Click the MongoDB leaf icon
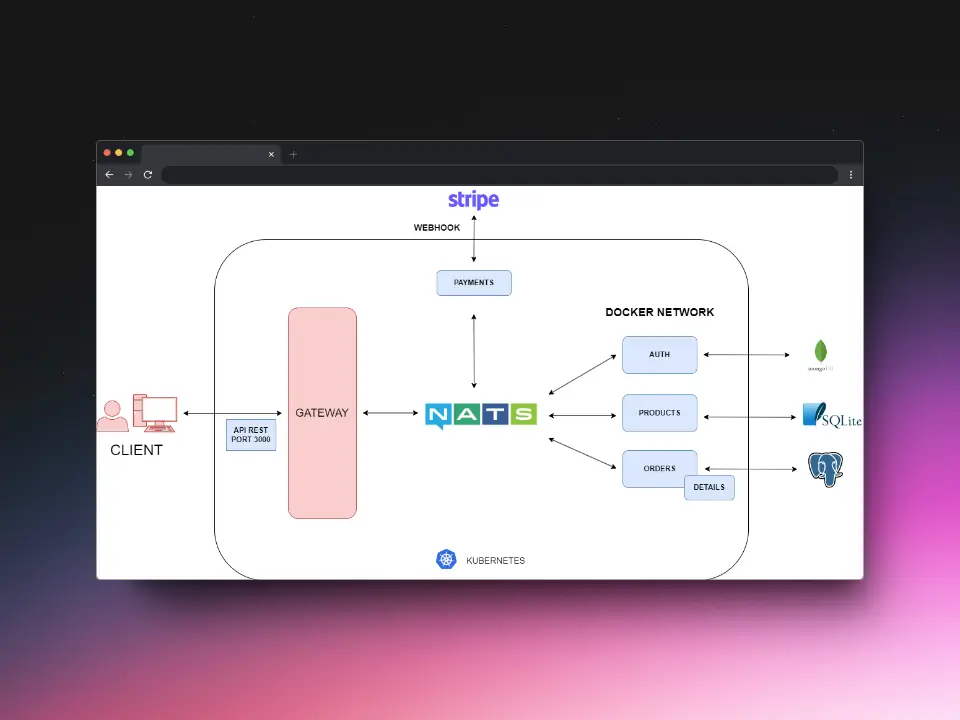 point(821,353)
